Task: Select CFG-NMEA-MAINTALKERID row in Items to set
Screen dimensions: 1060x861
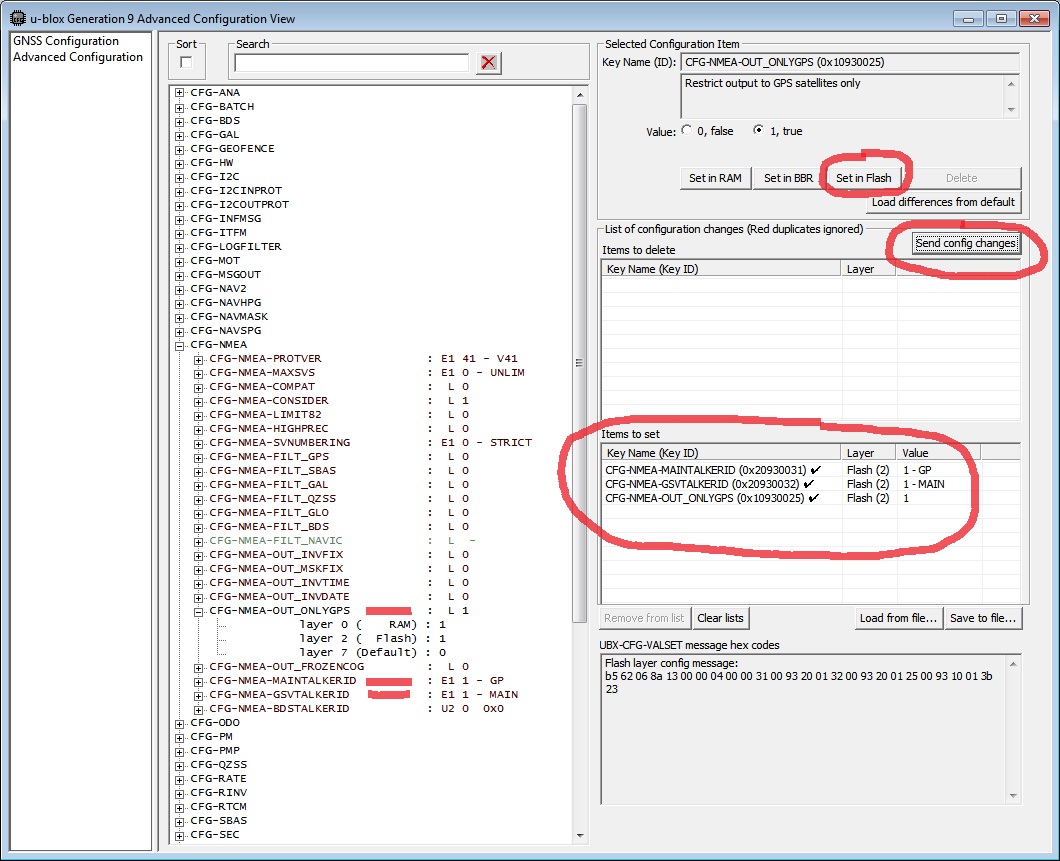Action: tap(705, 470)
